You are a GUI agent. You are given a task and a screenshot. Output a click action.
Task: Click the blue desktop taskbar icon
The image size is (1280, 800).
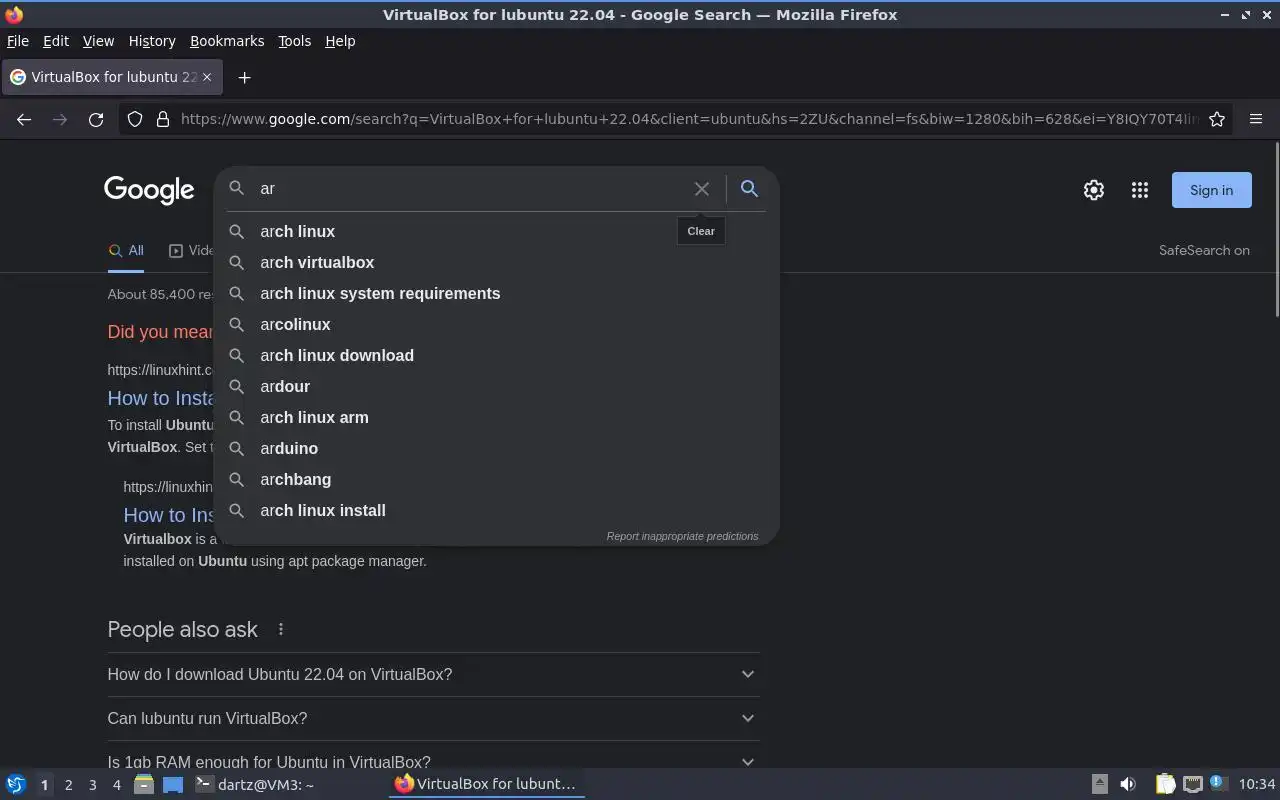(173, 784)
